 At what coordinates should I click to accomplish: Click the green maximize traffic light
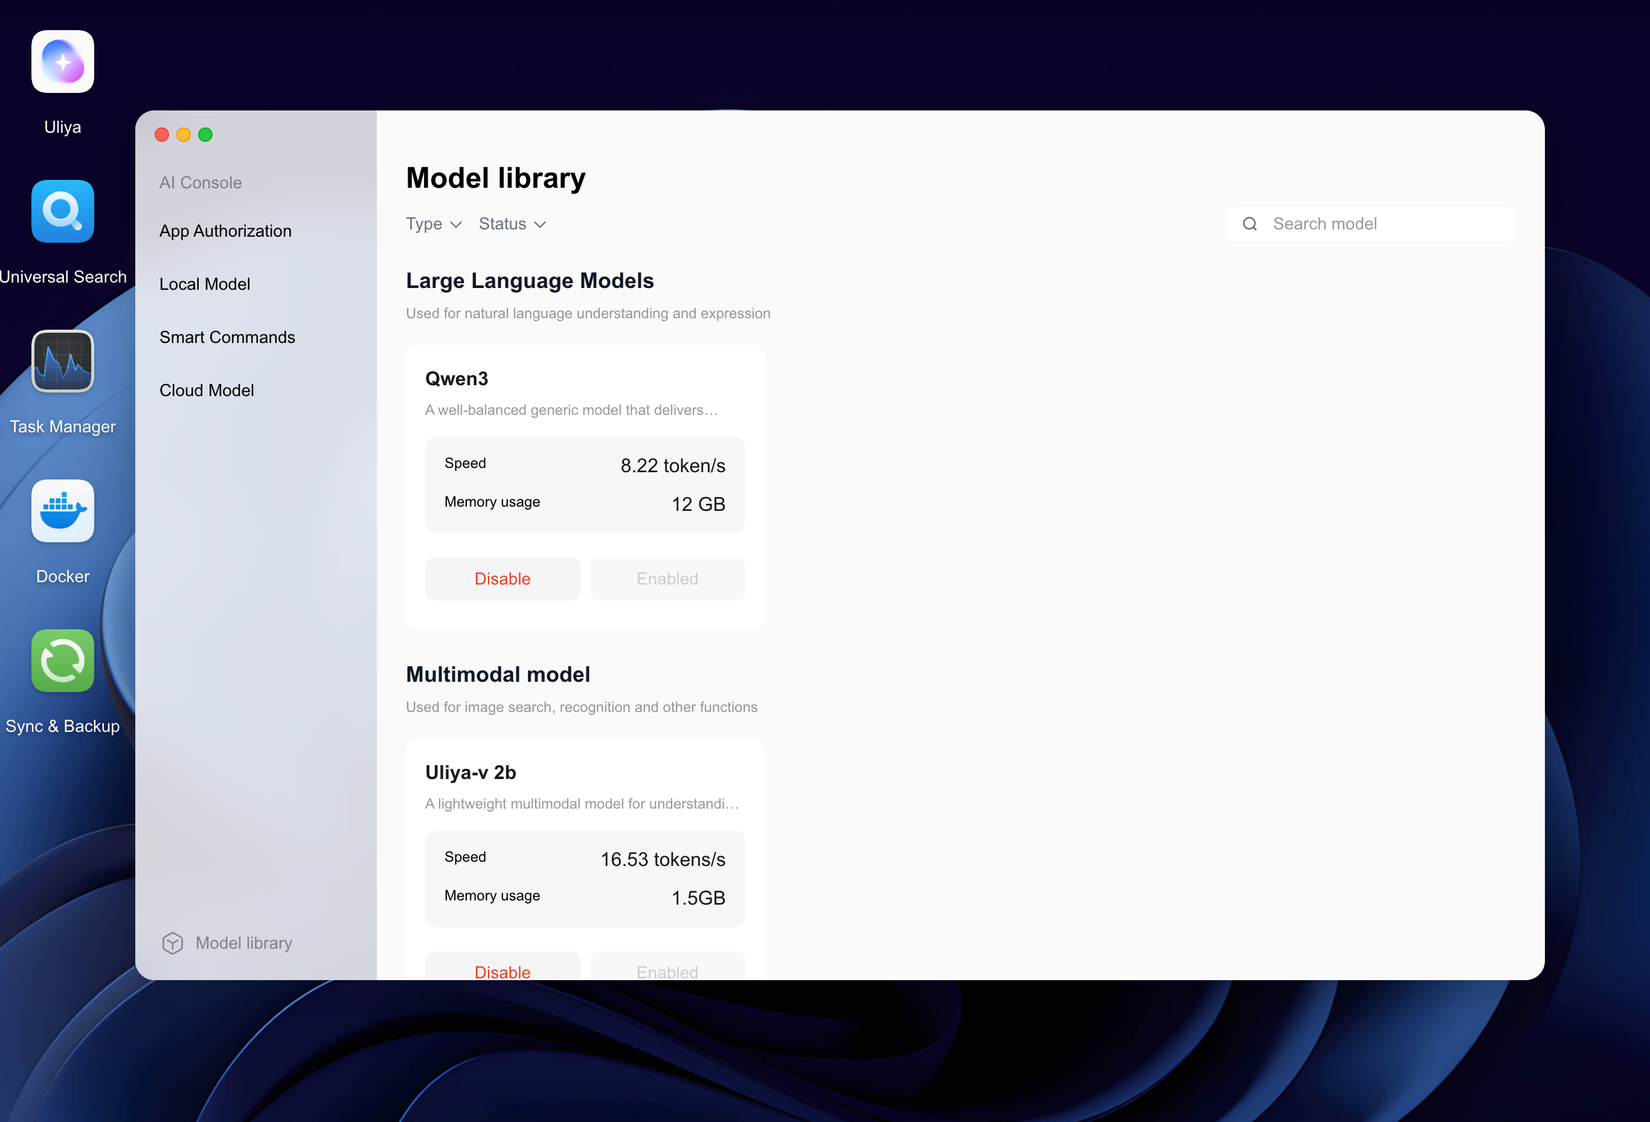205,133
